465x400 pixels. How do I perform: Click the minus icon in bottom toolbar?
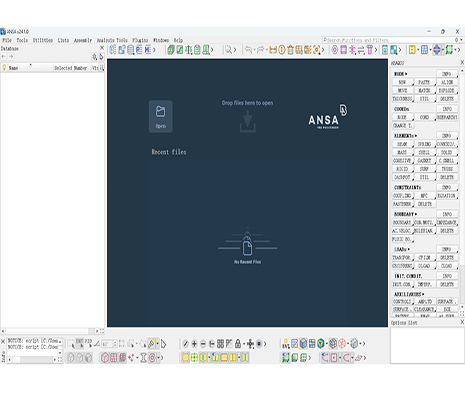tap(203, 344)
